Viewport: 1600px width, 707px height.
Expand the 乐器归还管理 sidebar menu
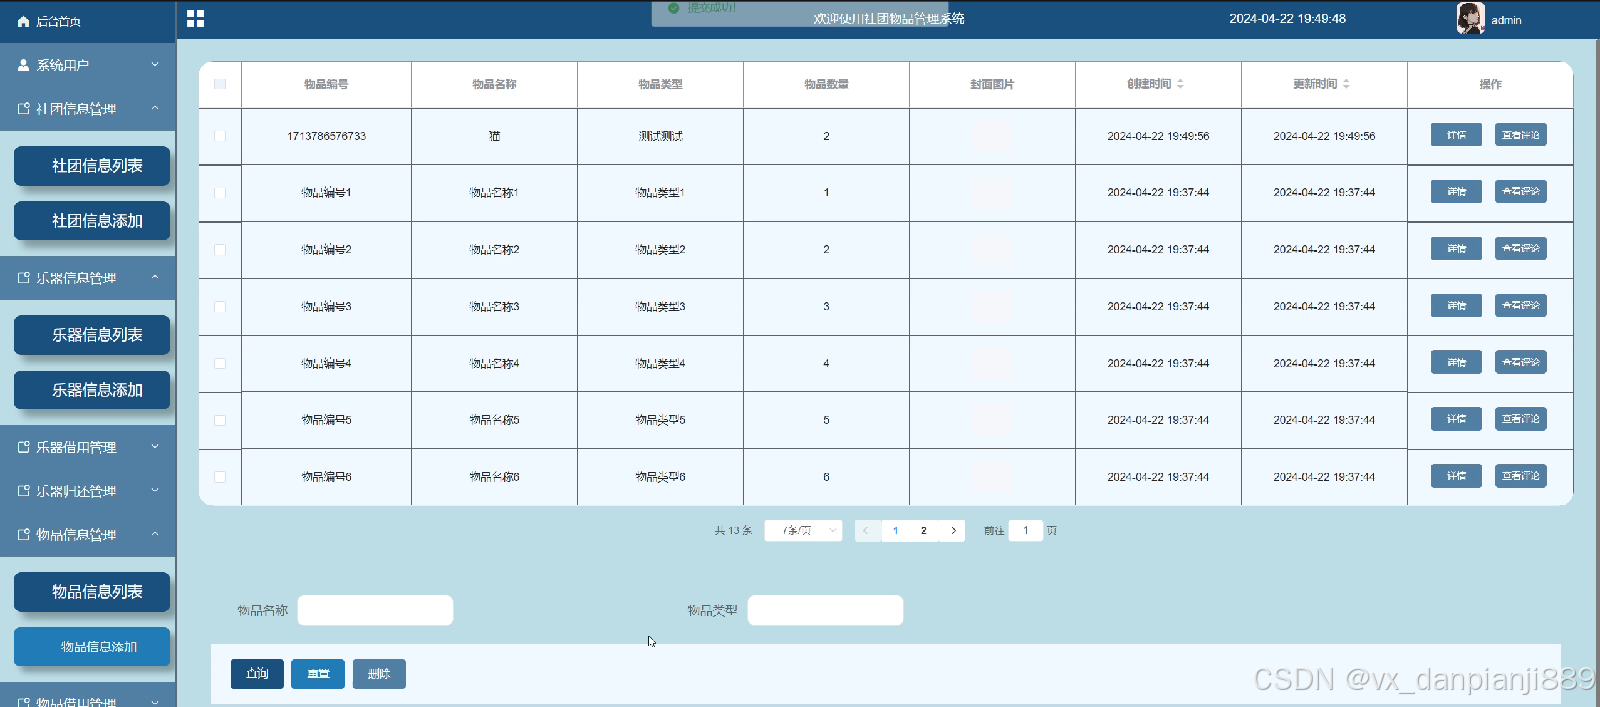88,491
